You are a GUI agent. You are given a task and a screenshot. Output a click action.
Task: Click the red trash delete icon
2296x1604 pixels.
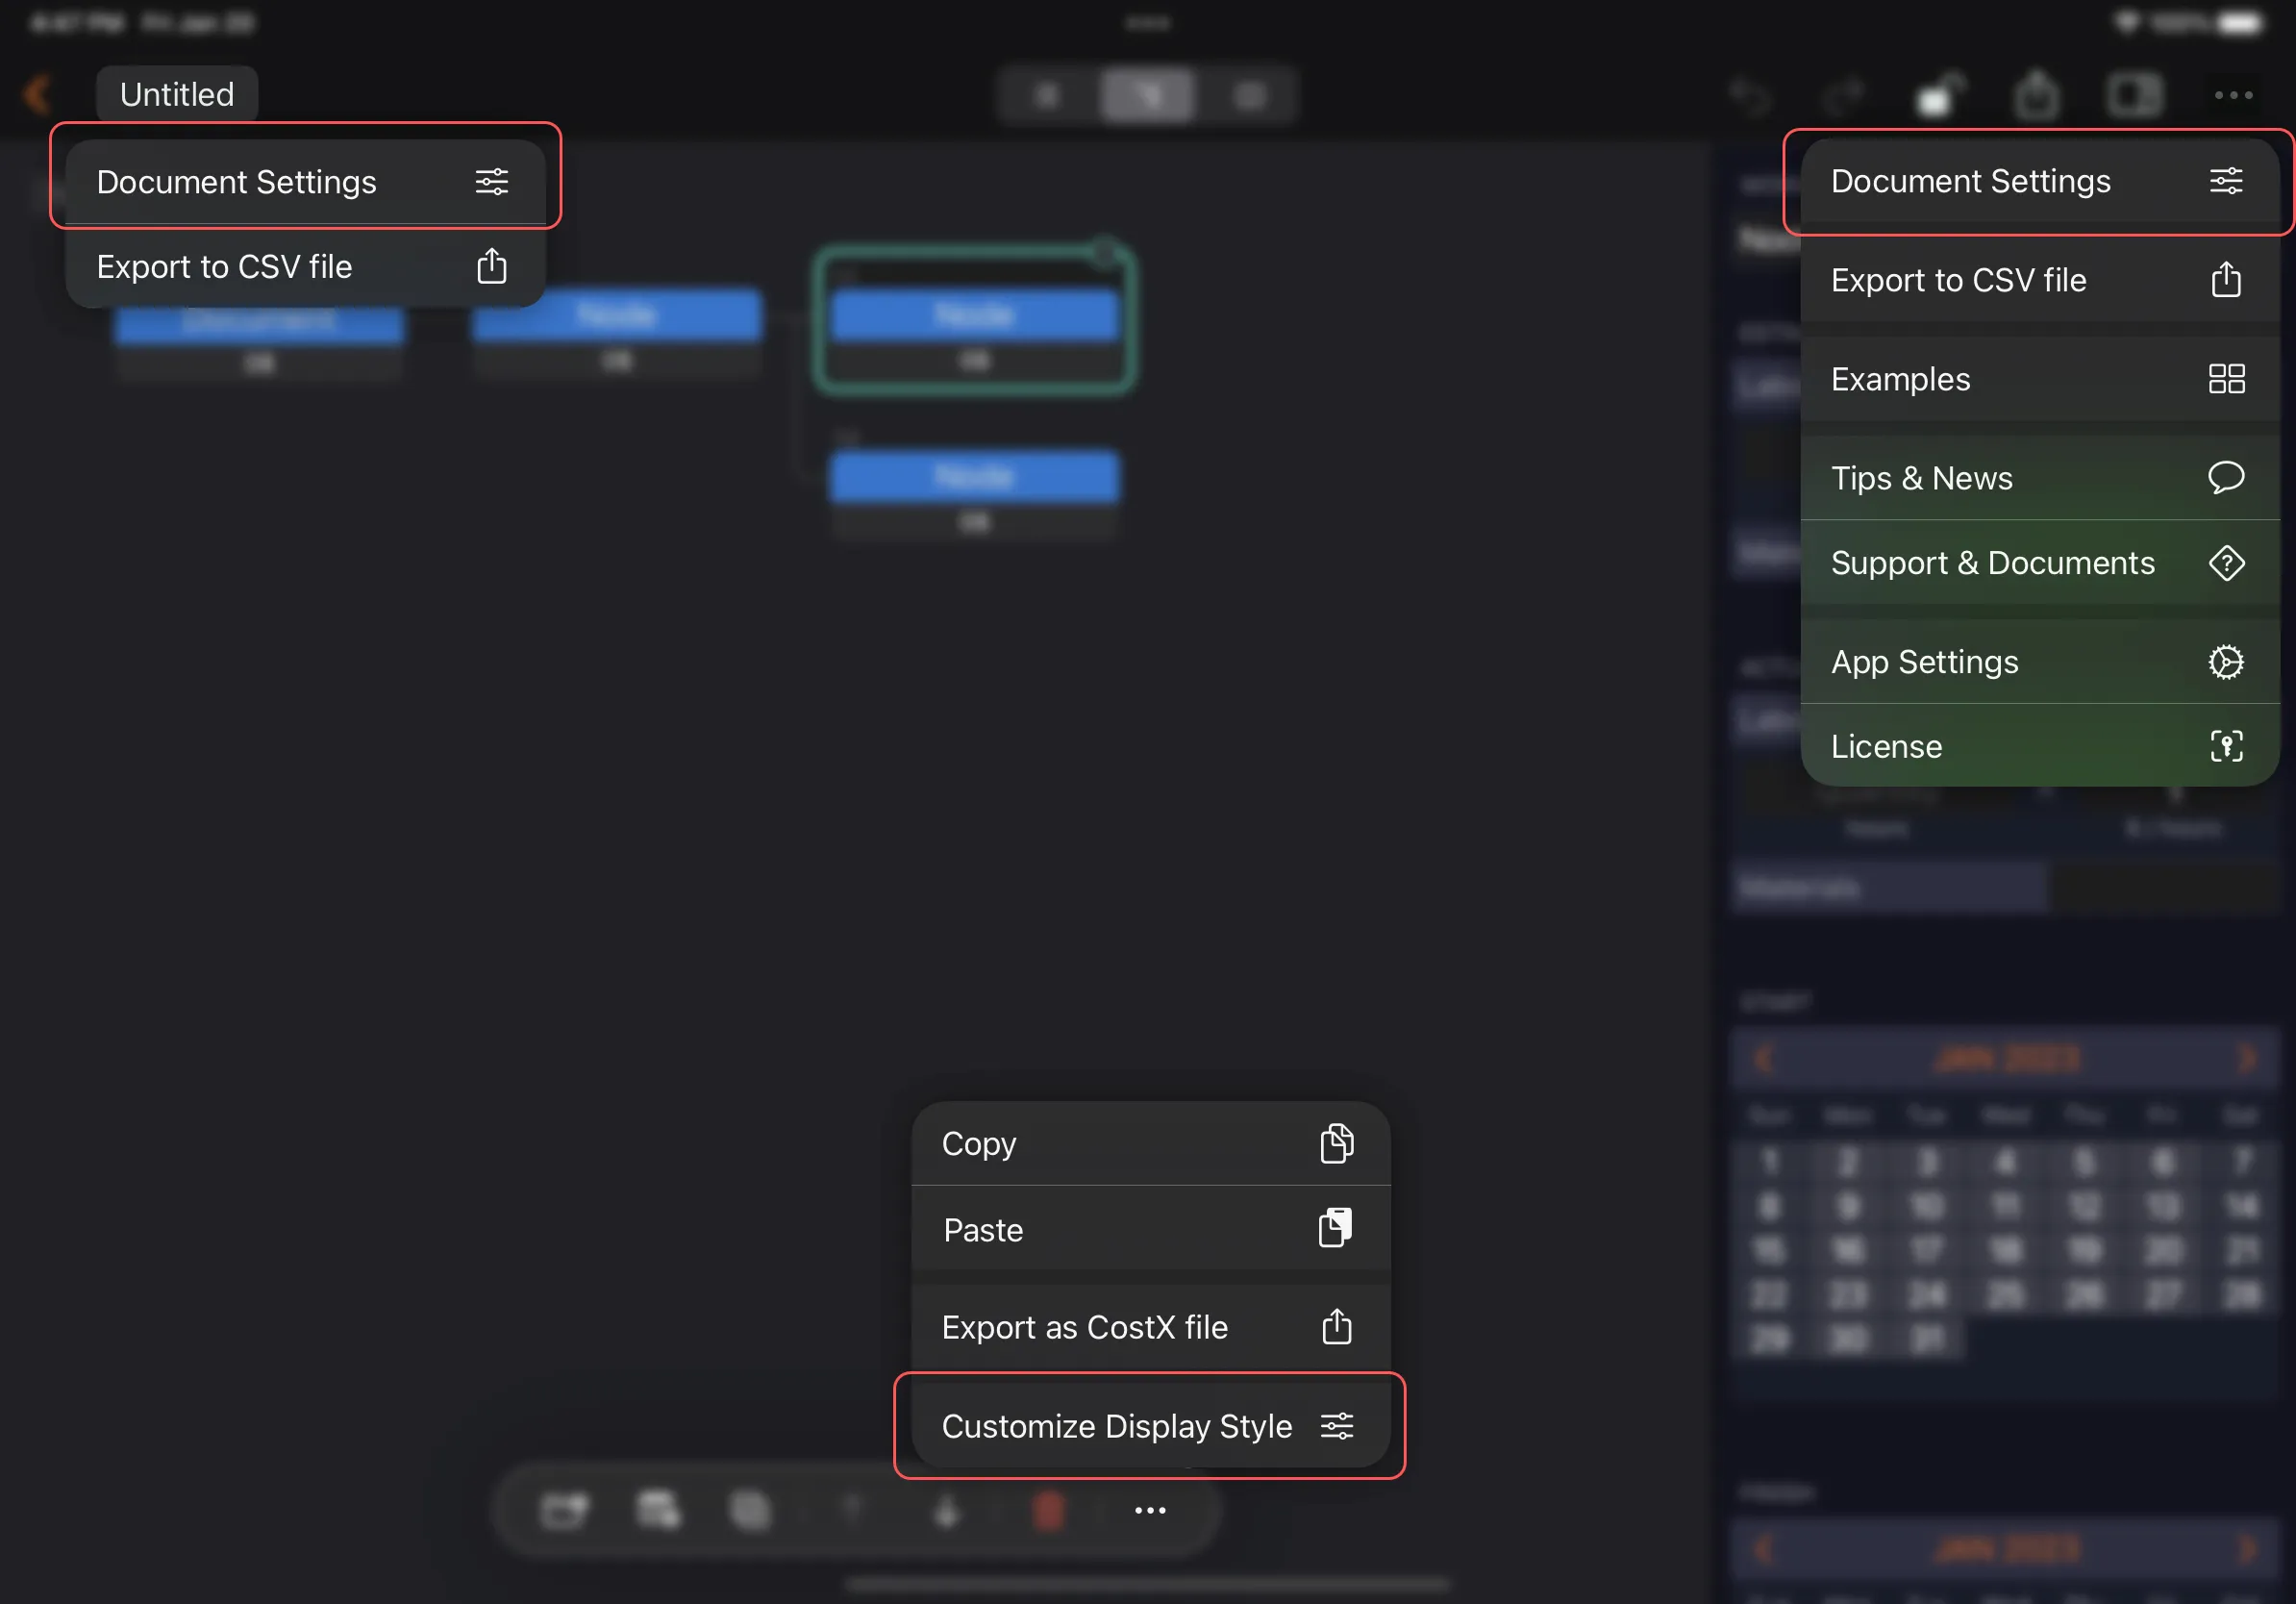pos(1048,1510)
